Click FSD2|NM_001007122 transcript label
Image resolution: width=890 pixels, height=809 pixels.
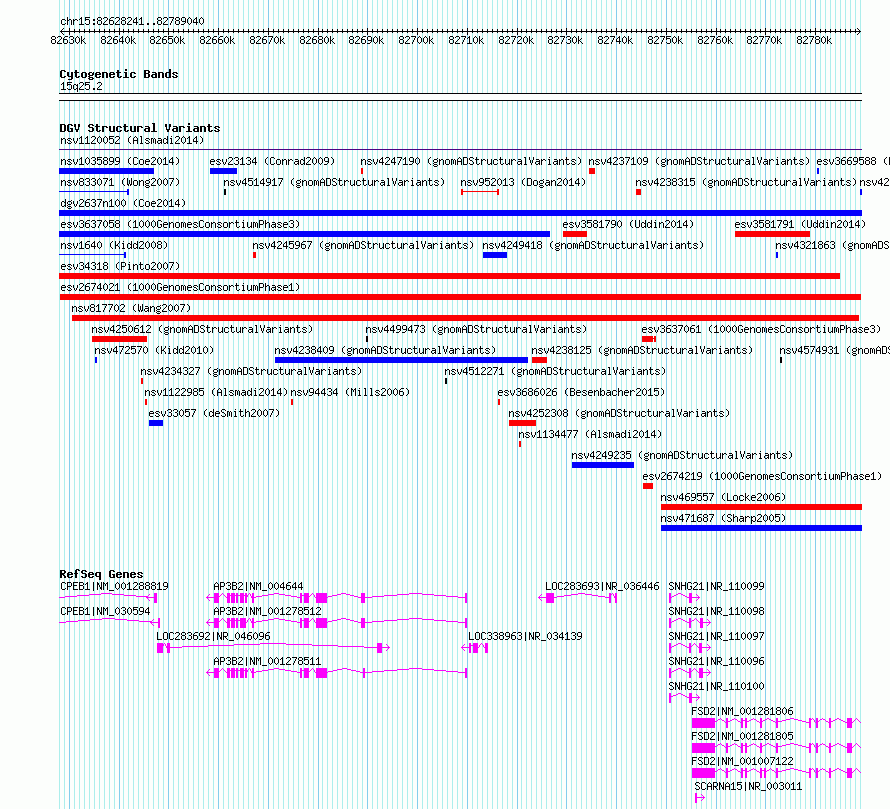742,761
